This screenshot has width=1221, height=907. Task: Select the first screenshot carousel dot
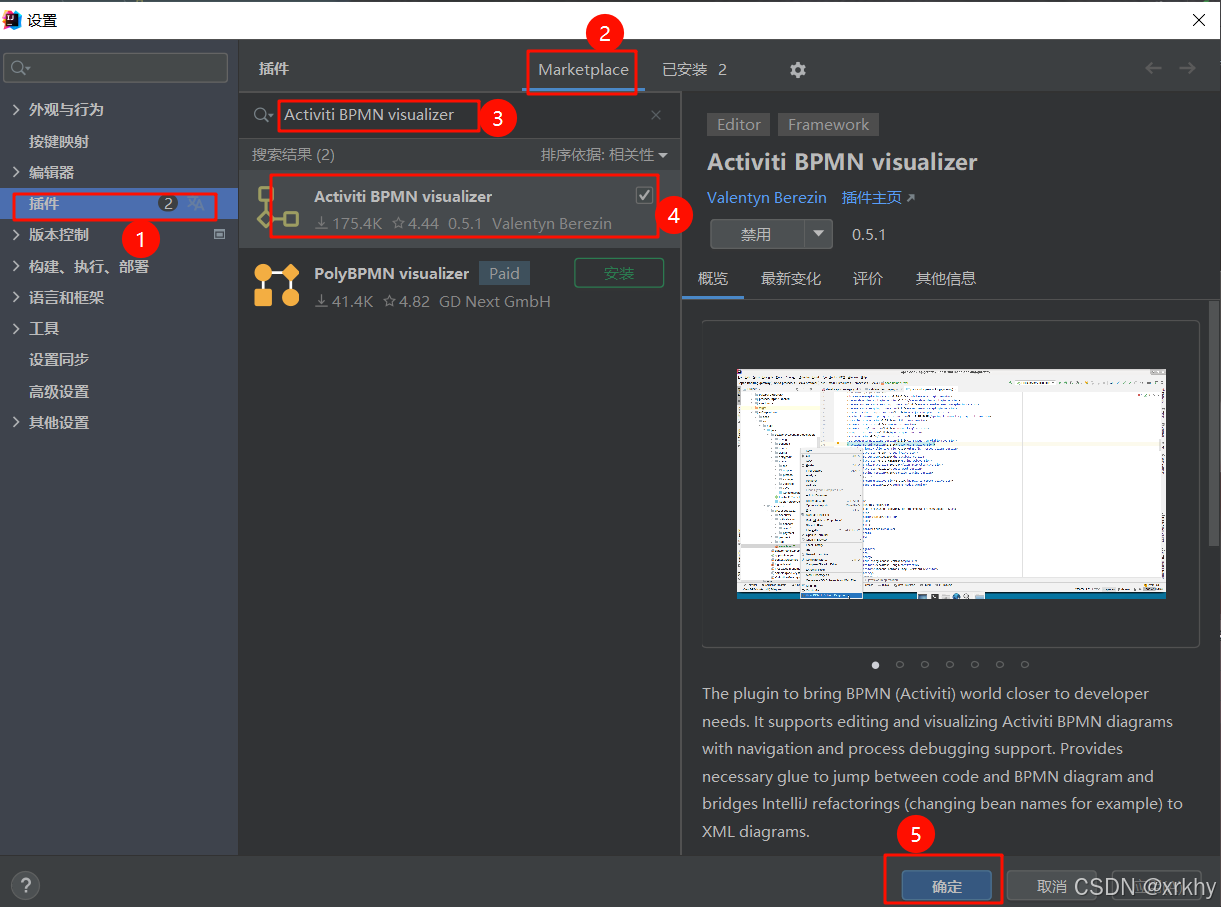(876, 664)
